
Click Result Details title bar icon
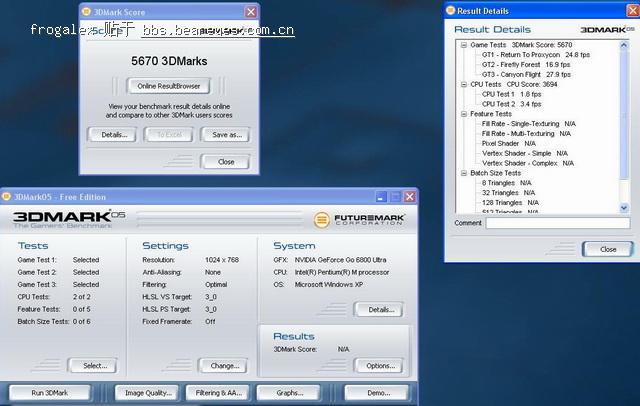pyautogui.click(x=450, y=10)
